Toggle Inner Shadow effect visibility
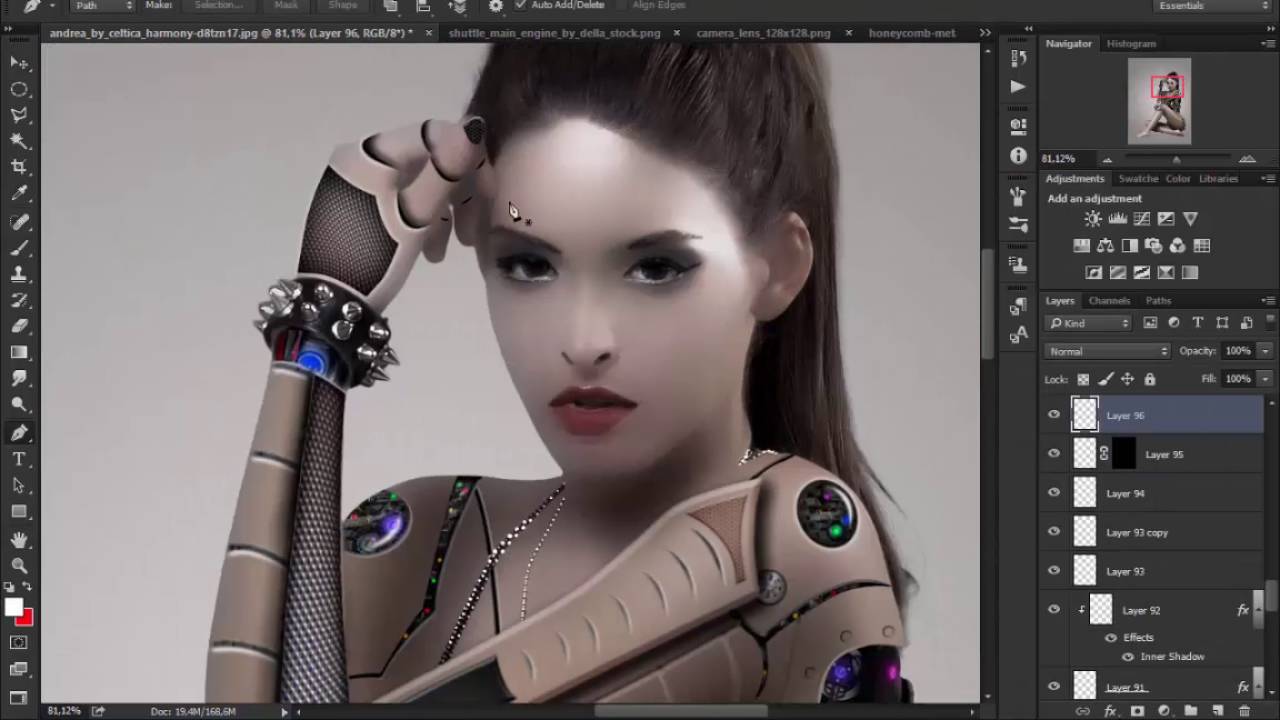 point(1128,657)
